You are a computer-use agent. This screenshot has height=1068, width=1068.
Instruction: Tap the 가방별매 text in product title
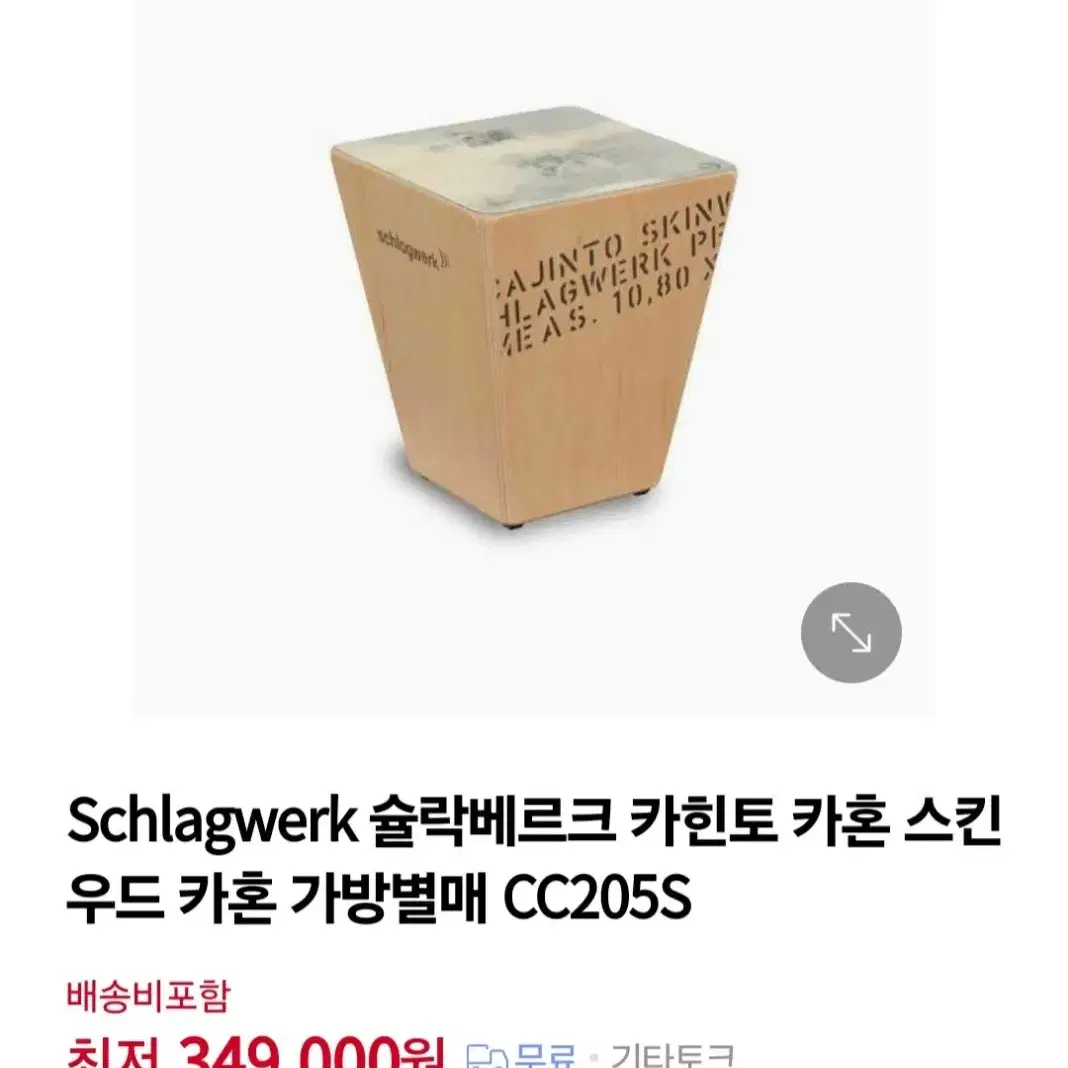(x=388, y=898)
